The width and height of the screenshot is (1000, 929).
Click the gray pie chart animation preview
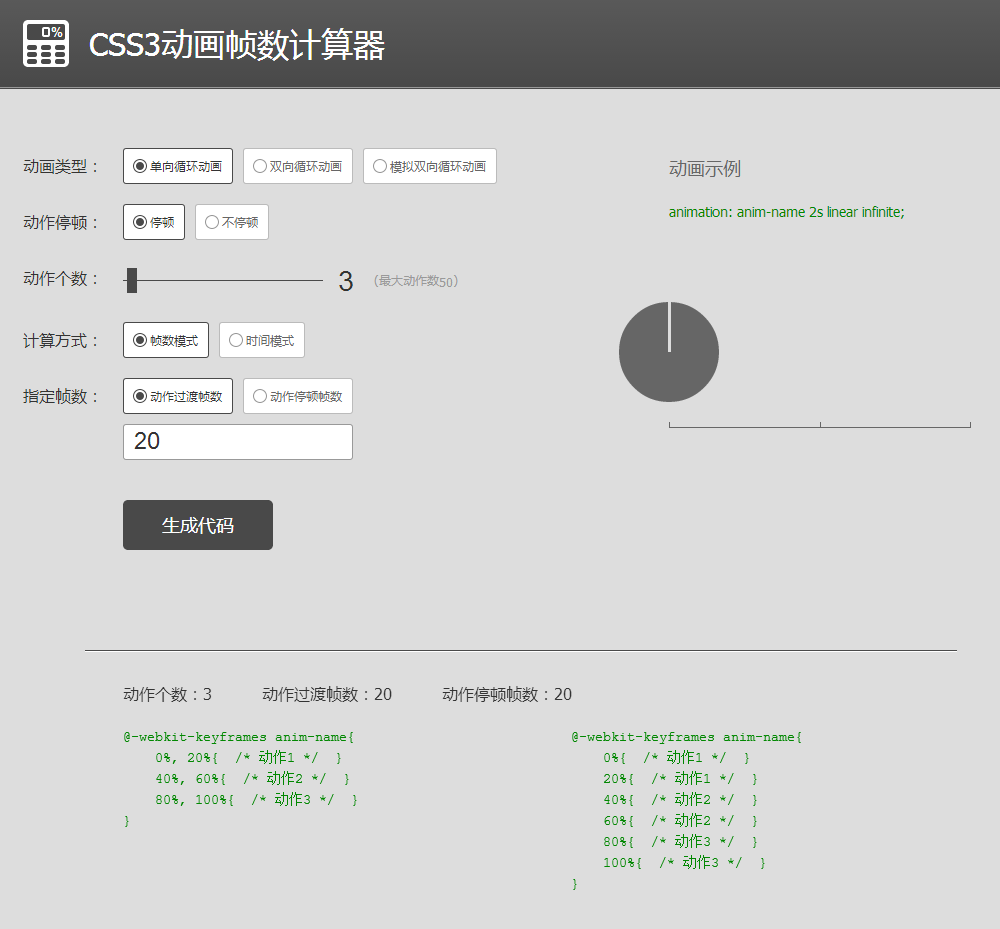(668, 352)
